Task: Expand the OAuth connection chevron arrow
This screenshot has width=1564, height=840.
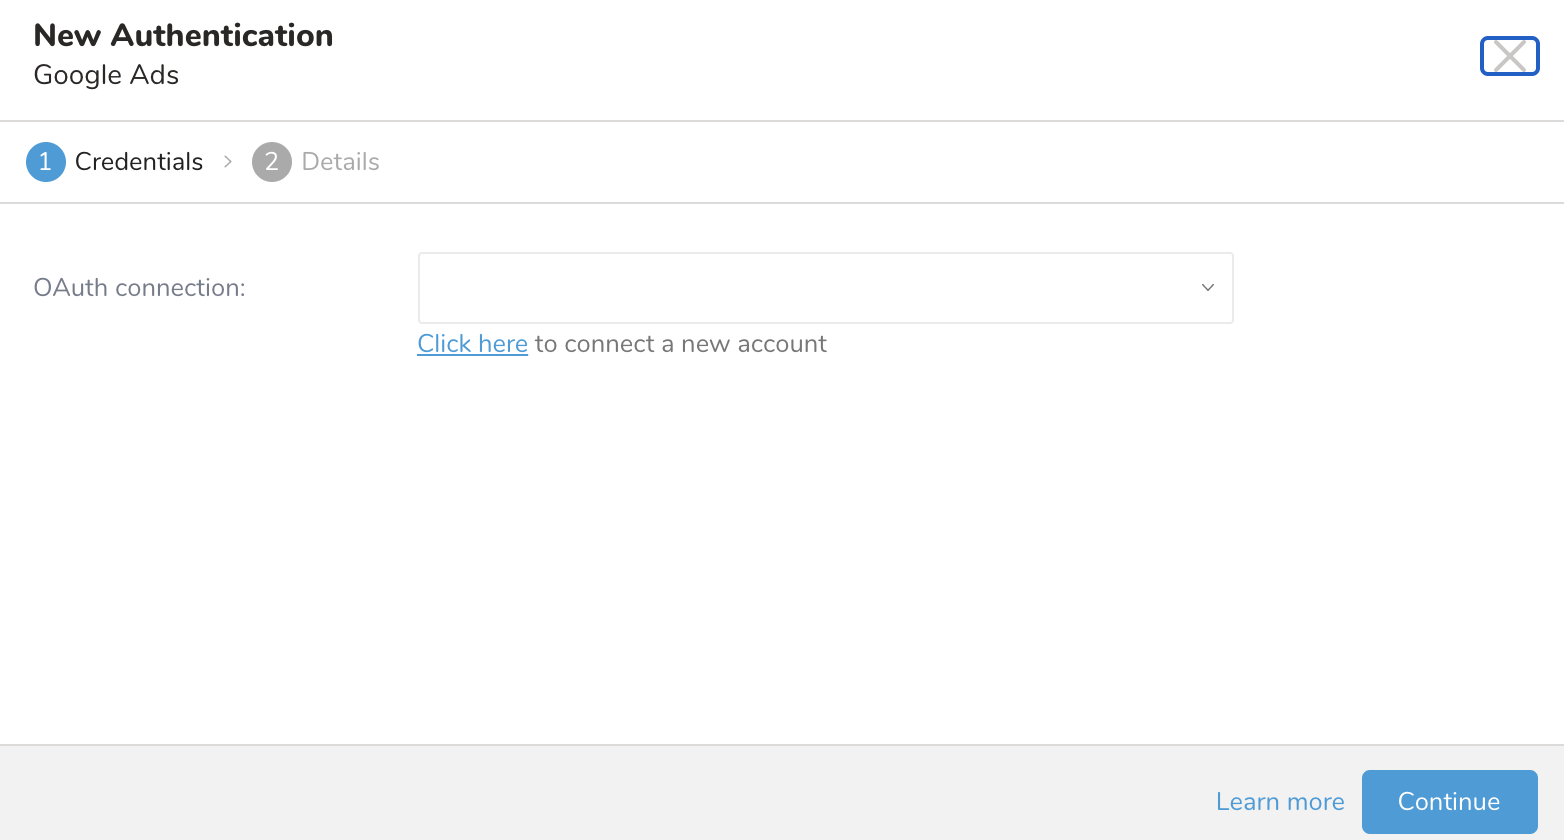Action: pos(1207,288)
